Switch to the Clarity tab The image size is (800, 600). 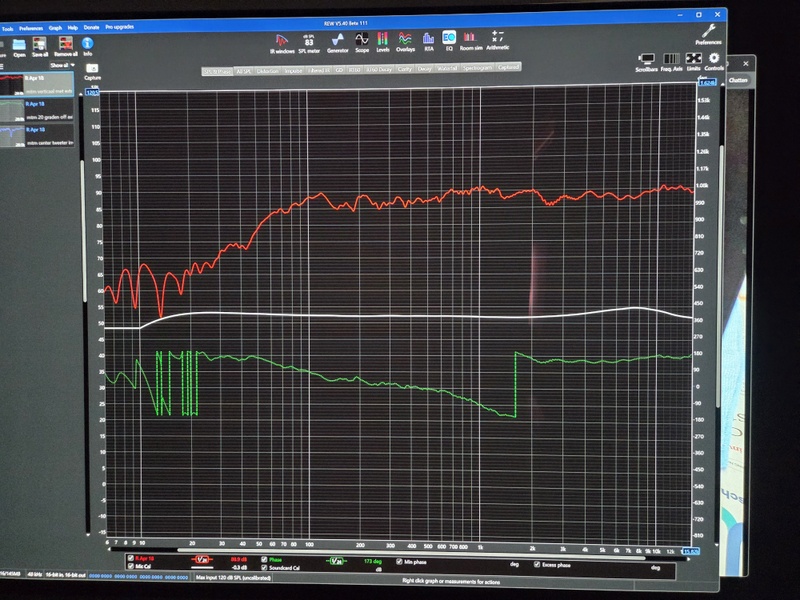(405, 69)
